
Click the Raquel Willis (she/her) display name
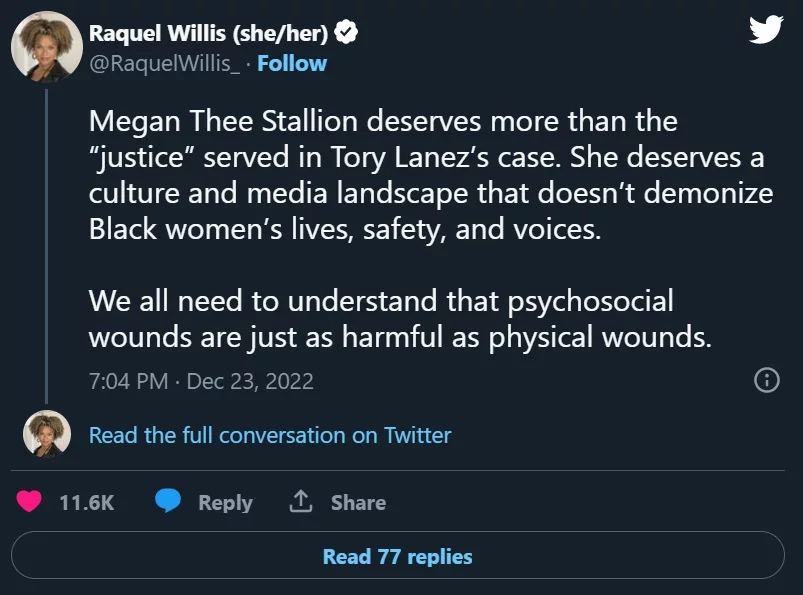[x=209, y=33]
